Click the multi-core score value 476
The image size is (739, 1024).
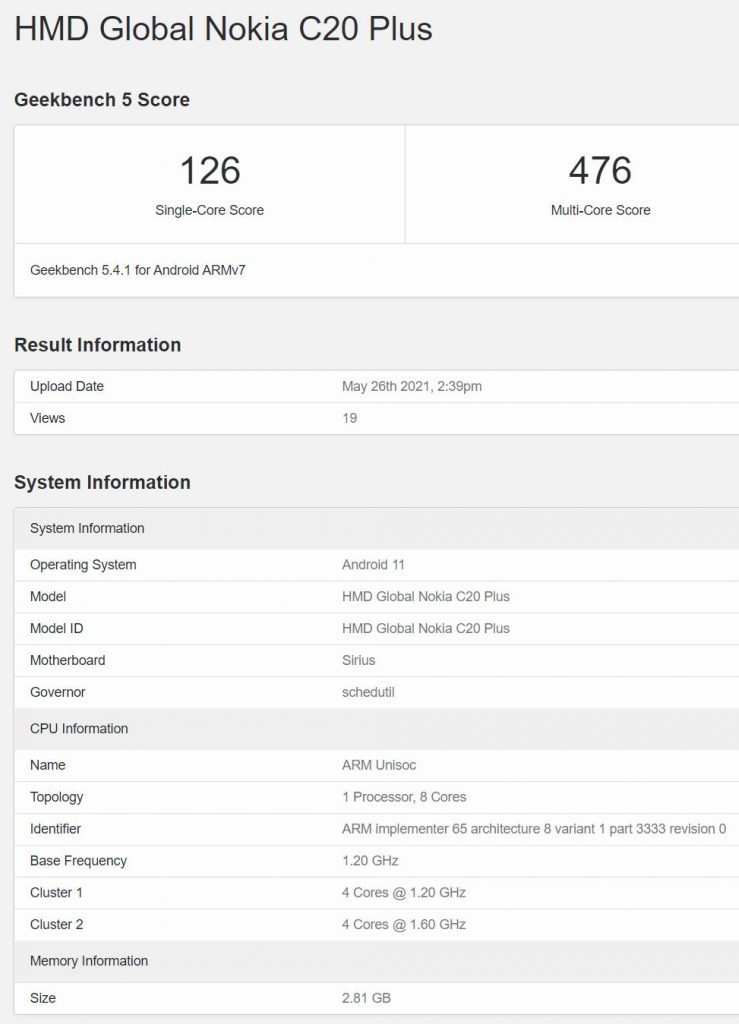tap(601, 170)
